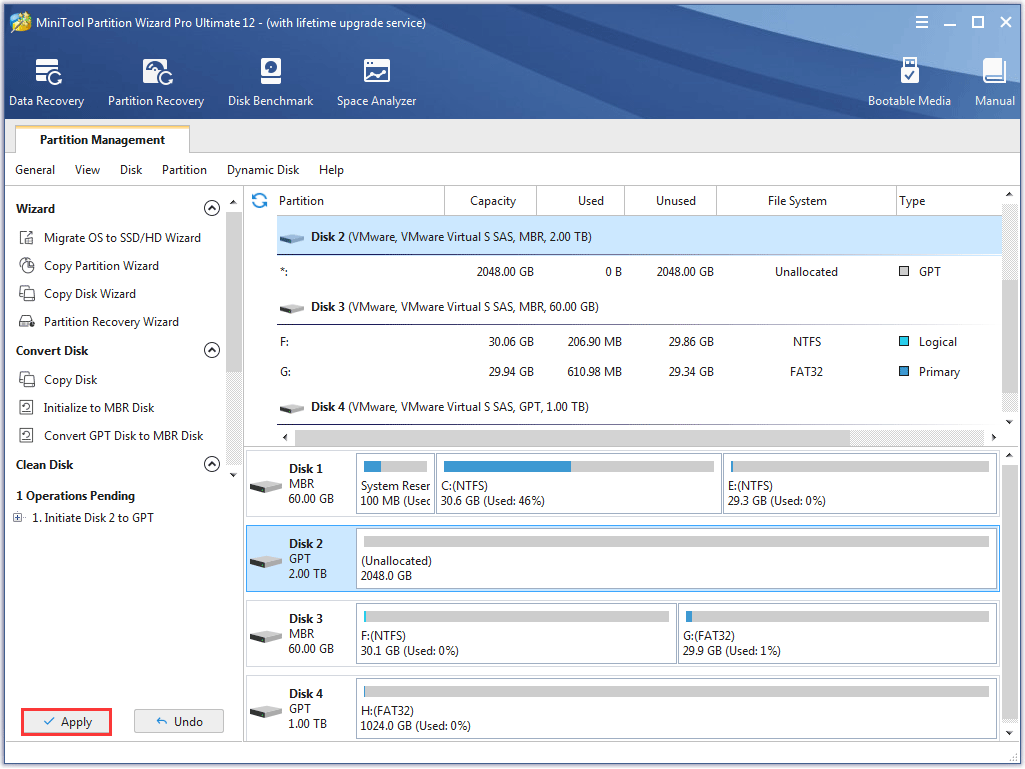Open the Bootable Media creator
The image size is (1025, 769).
pos(909,82)
